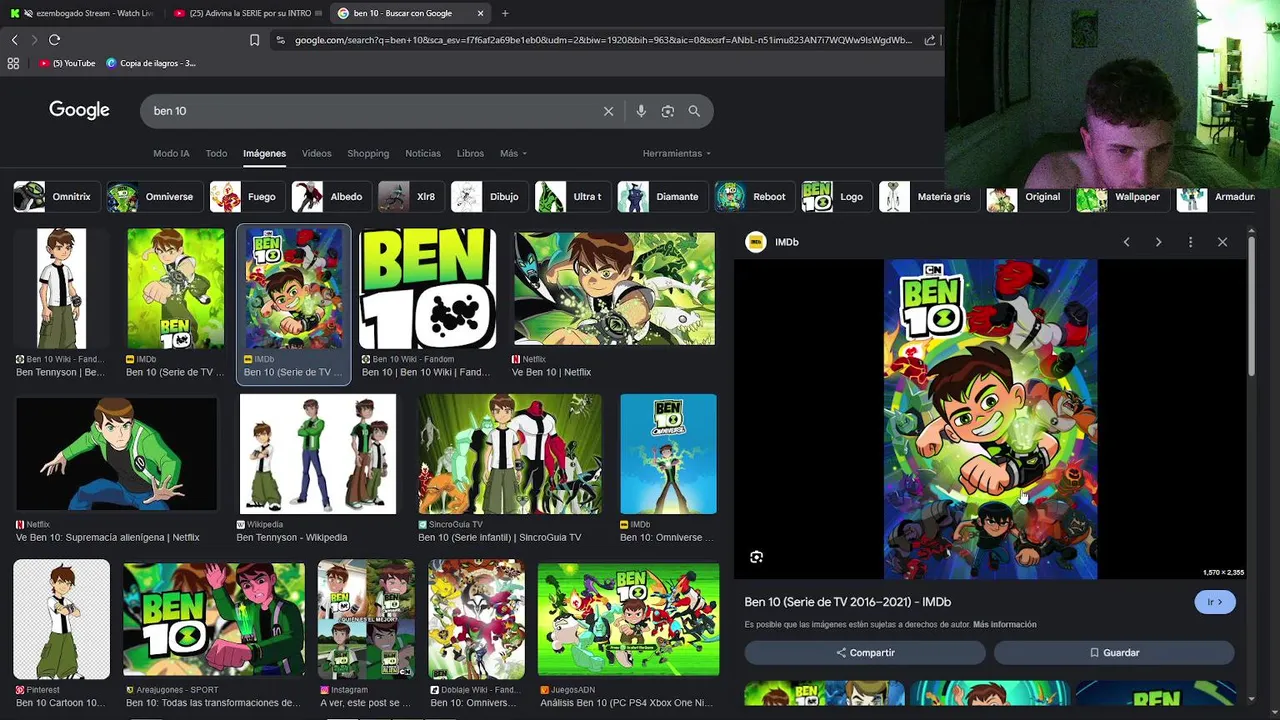
Task: Close the image preview panel
Action: tap(1222, 242)
